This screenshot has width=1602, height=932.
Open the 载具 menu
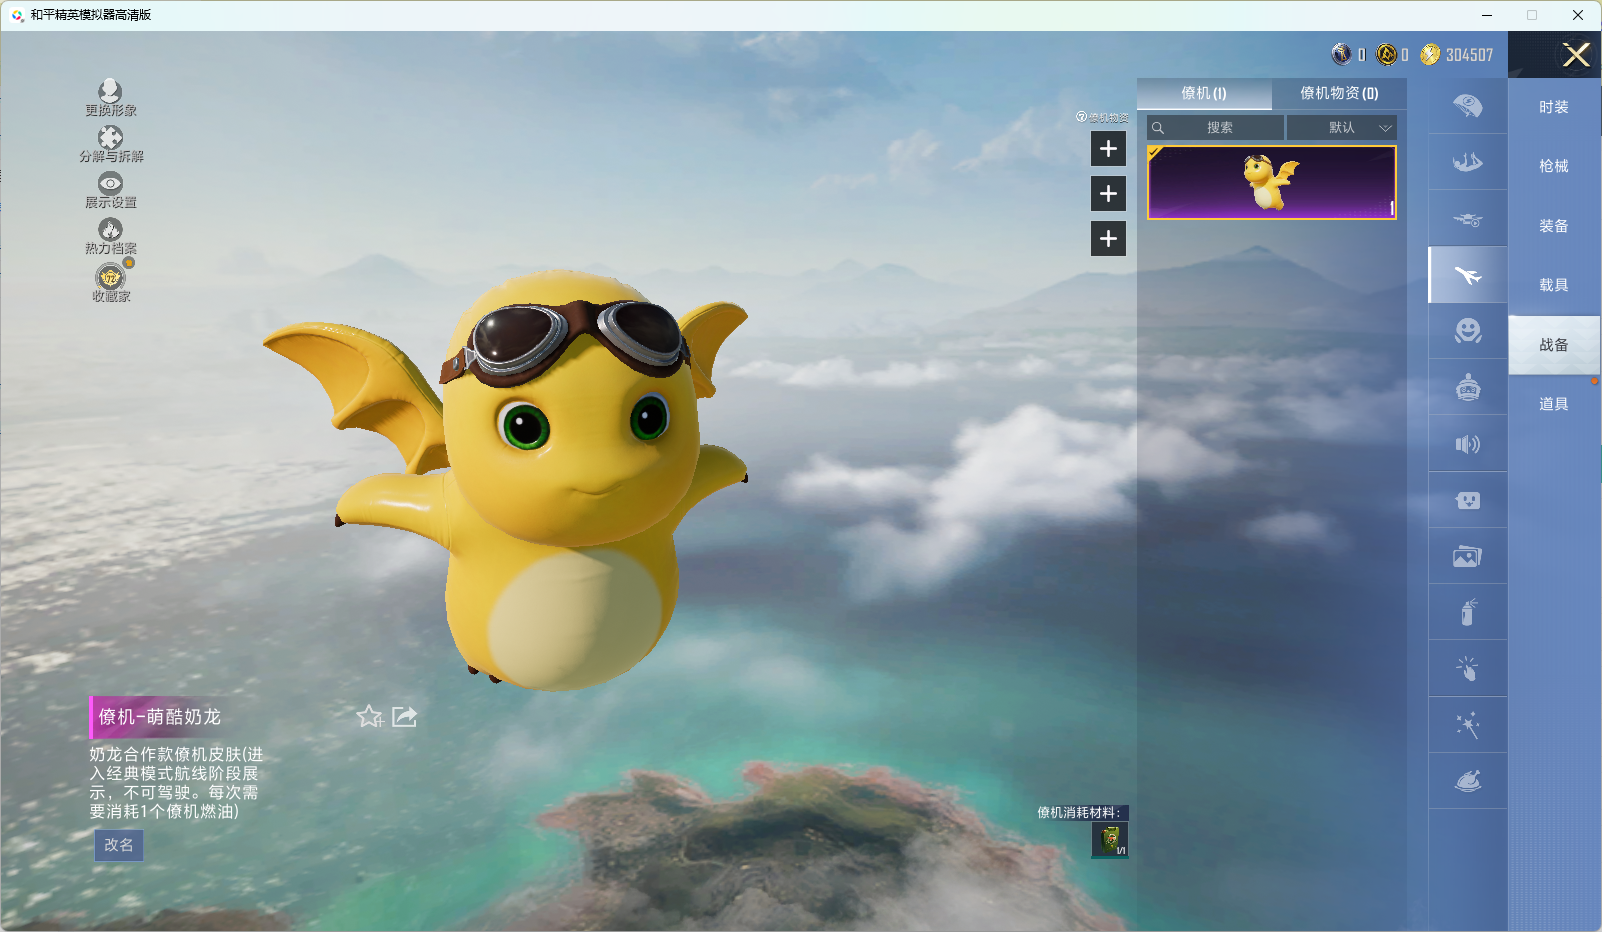pyautogui.click(x=1554, y=285)
